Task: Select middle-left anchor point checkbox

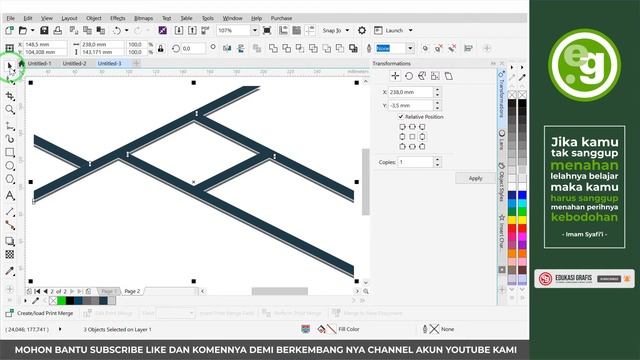Action: (402, 137)
